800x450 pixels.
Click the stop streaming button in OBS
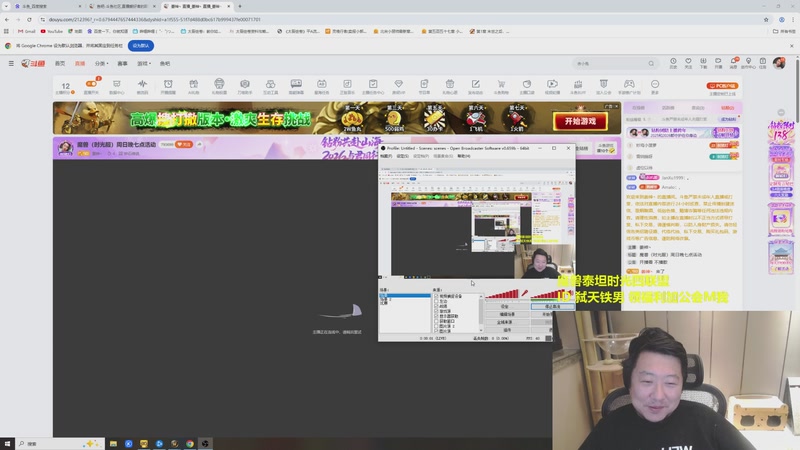(x=553, y=306)
